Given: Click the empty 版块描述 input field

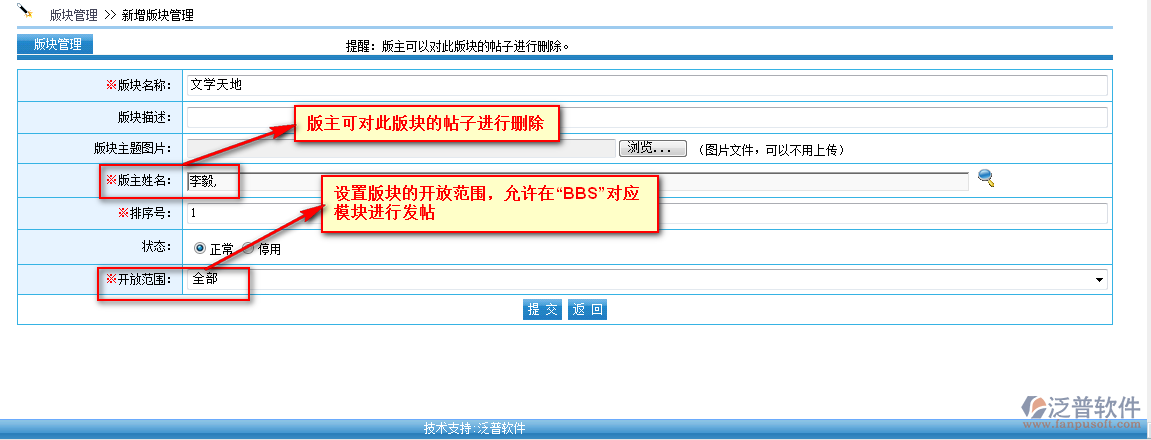Looking at the screenshot, I should 647,118.
